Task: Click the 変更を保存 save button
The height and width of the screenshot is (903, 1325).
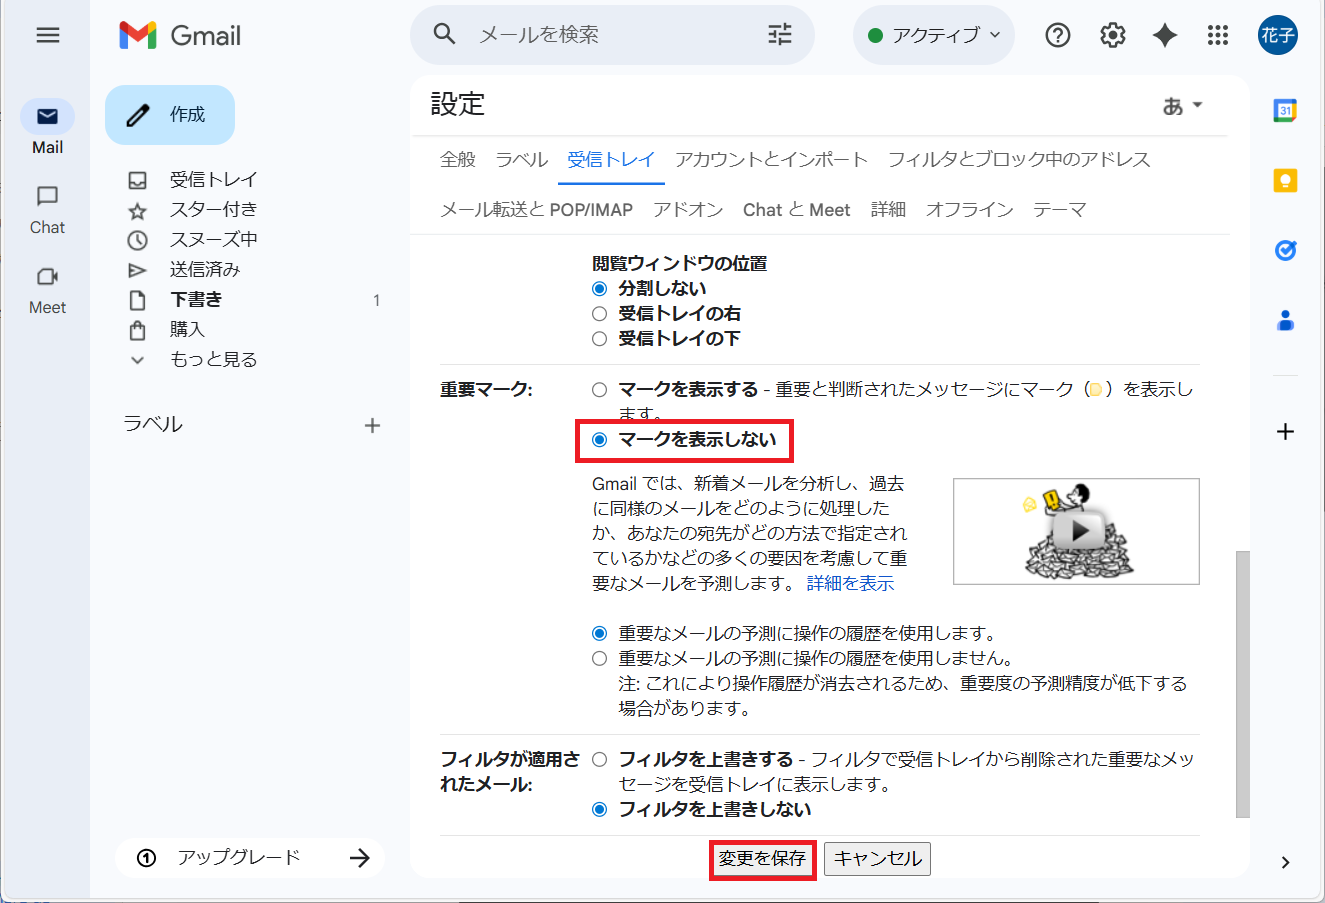Action: 762,858
